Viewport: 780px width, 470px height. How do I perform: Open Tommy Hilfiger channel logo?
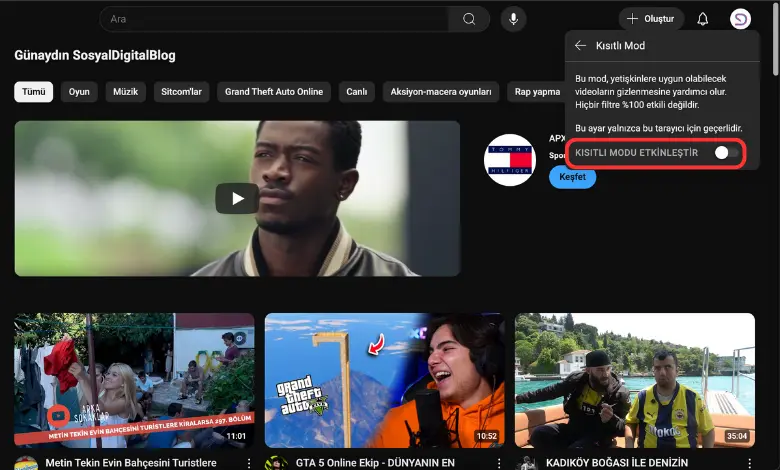tap(510, 160)
